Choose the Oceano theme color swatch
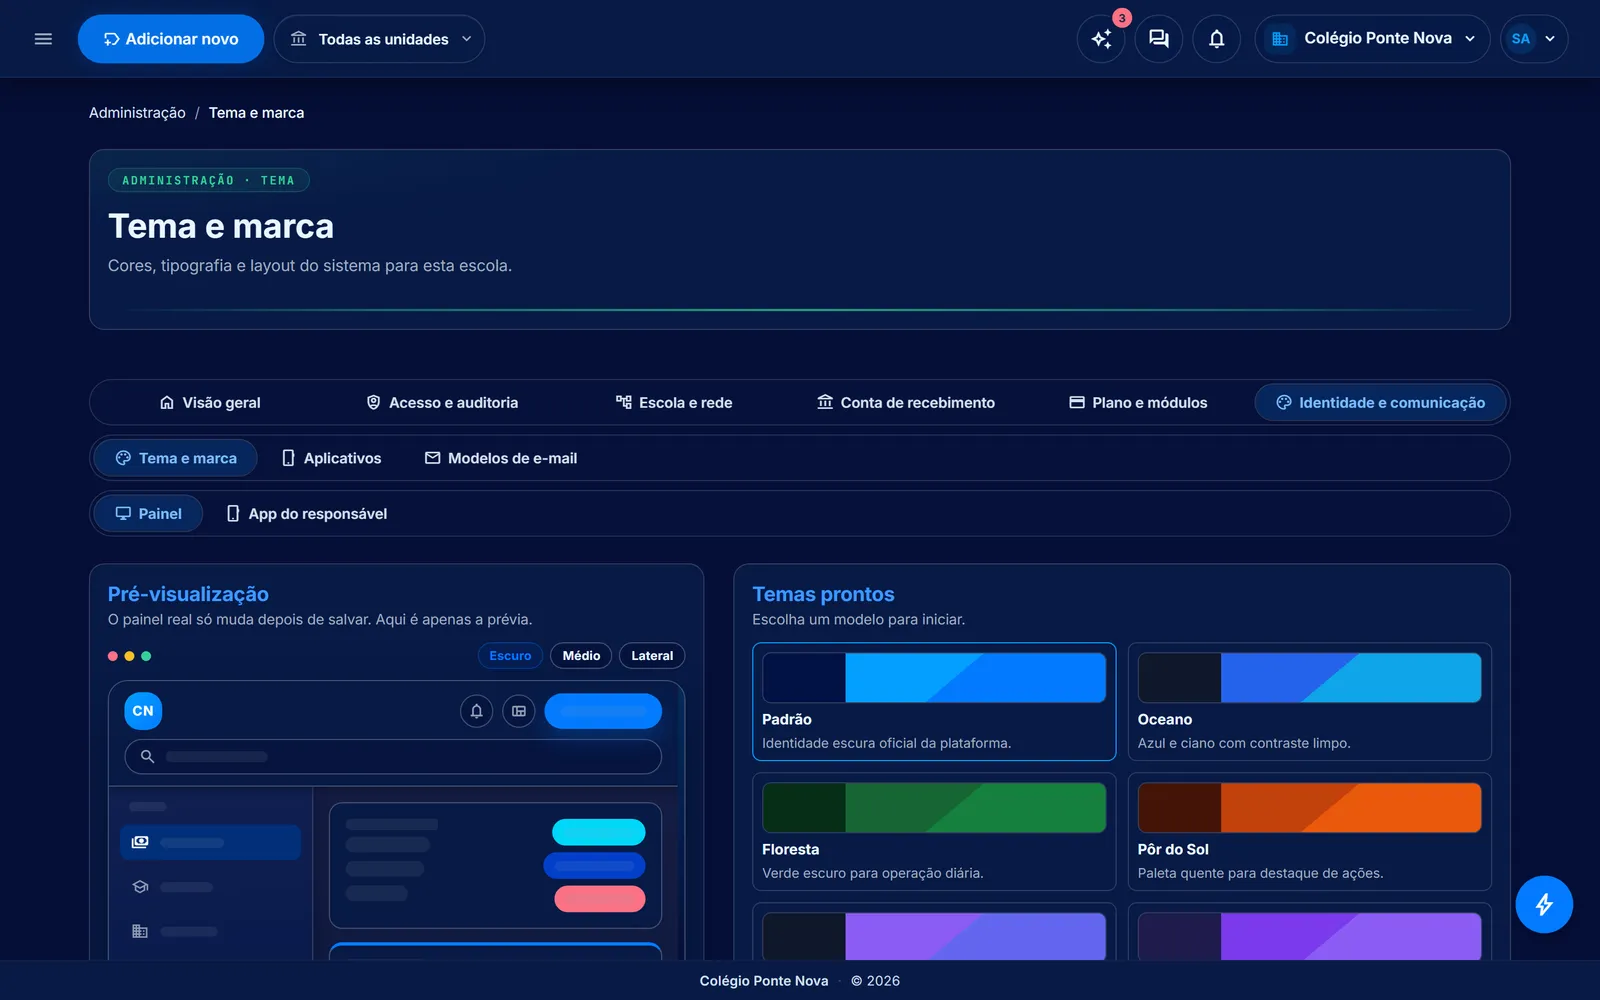This screenshot has height=1000, width=1600. pos(1310,678)
